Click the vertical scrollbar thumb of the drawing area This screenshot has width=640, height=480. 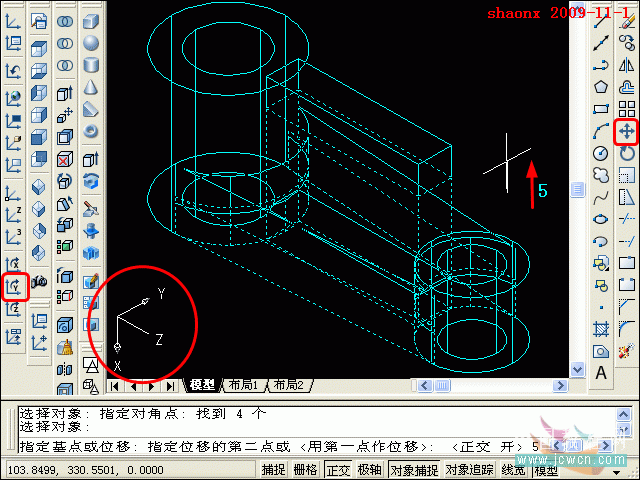coord(577,189)
